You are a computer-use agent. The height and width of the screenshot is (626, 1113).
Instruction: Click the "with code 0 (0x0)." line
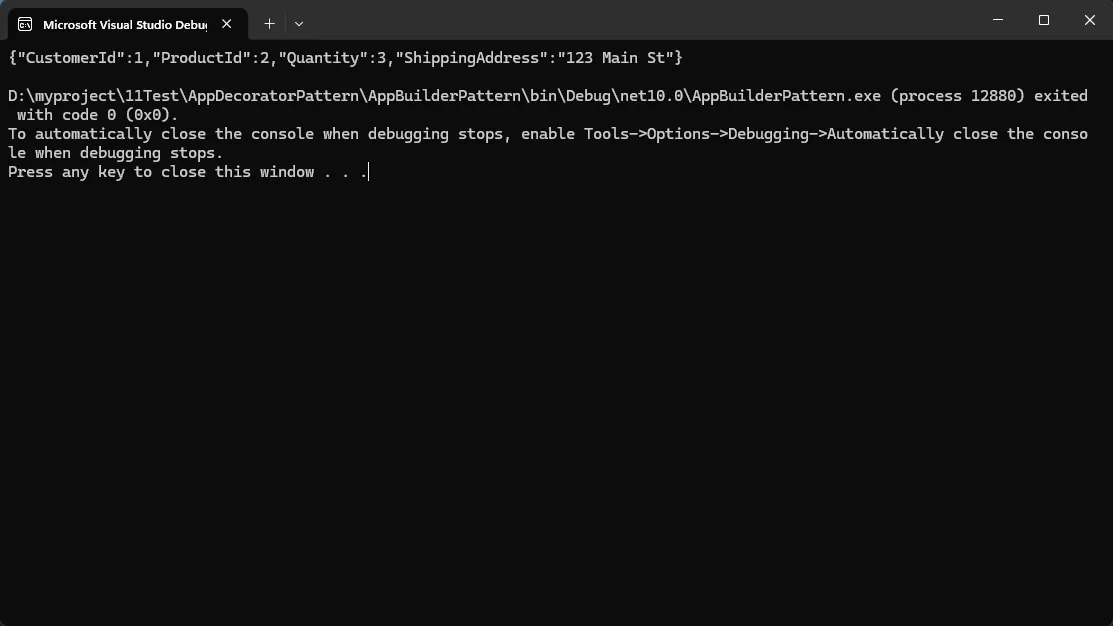97,115
